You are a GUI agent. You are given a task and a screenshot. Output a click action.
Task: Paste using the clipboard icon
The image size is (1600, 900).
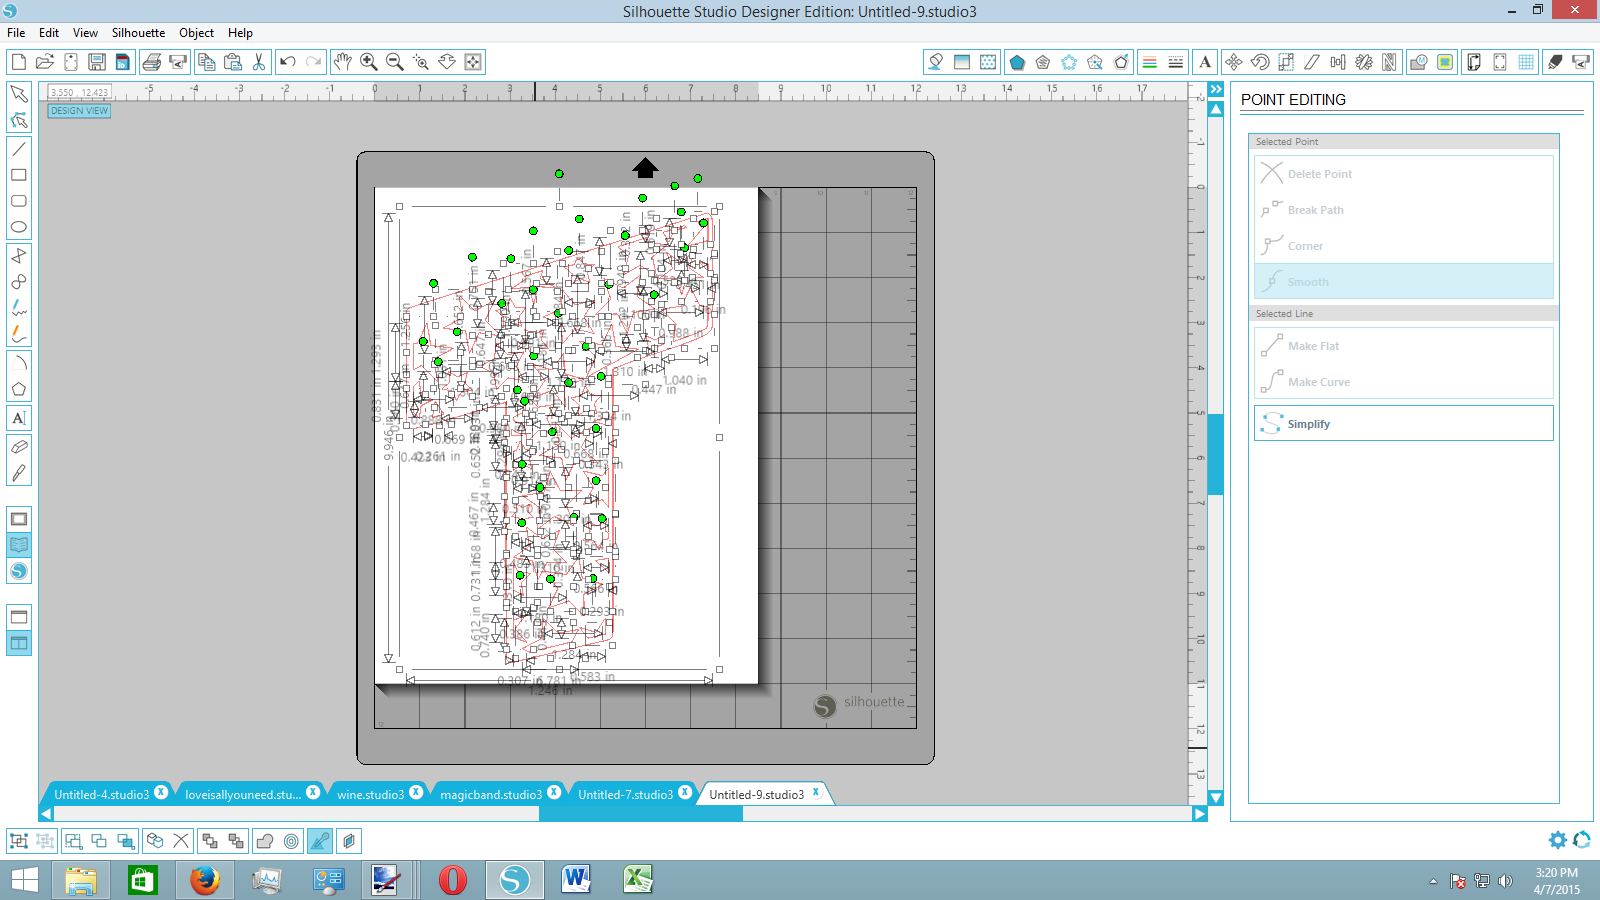tap(233, 62)
